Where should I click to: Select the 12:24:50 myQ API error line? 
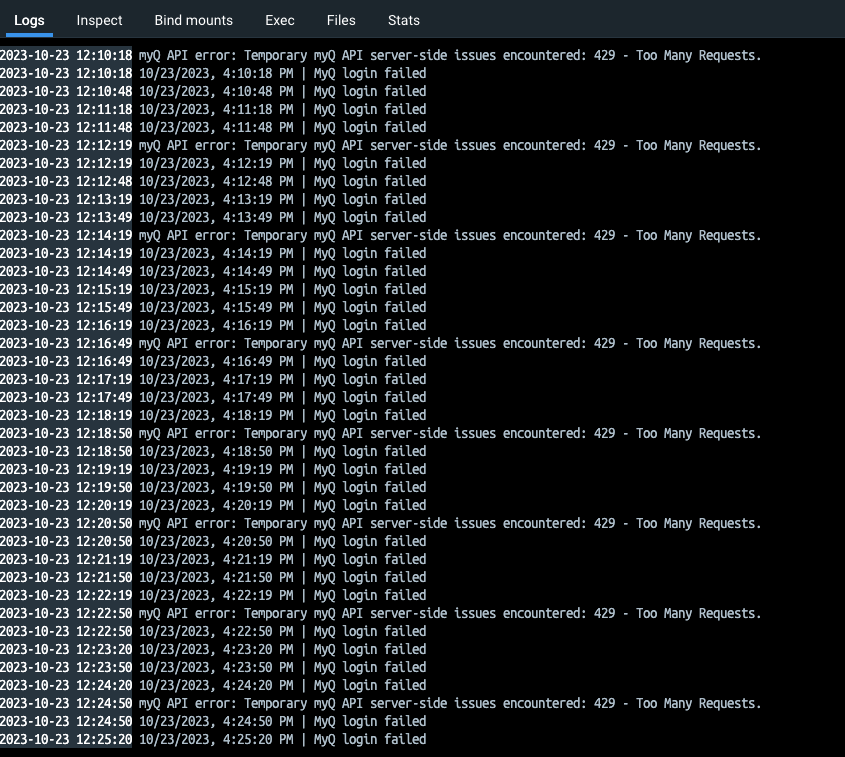(380, 703)
